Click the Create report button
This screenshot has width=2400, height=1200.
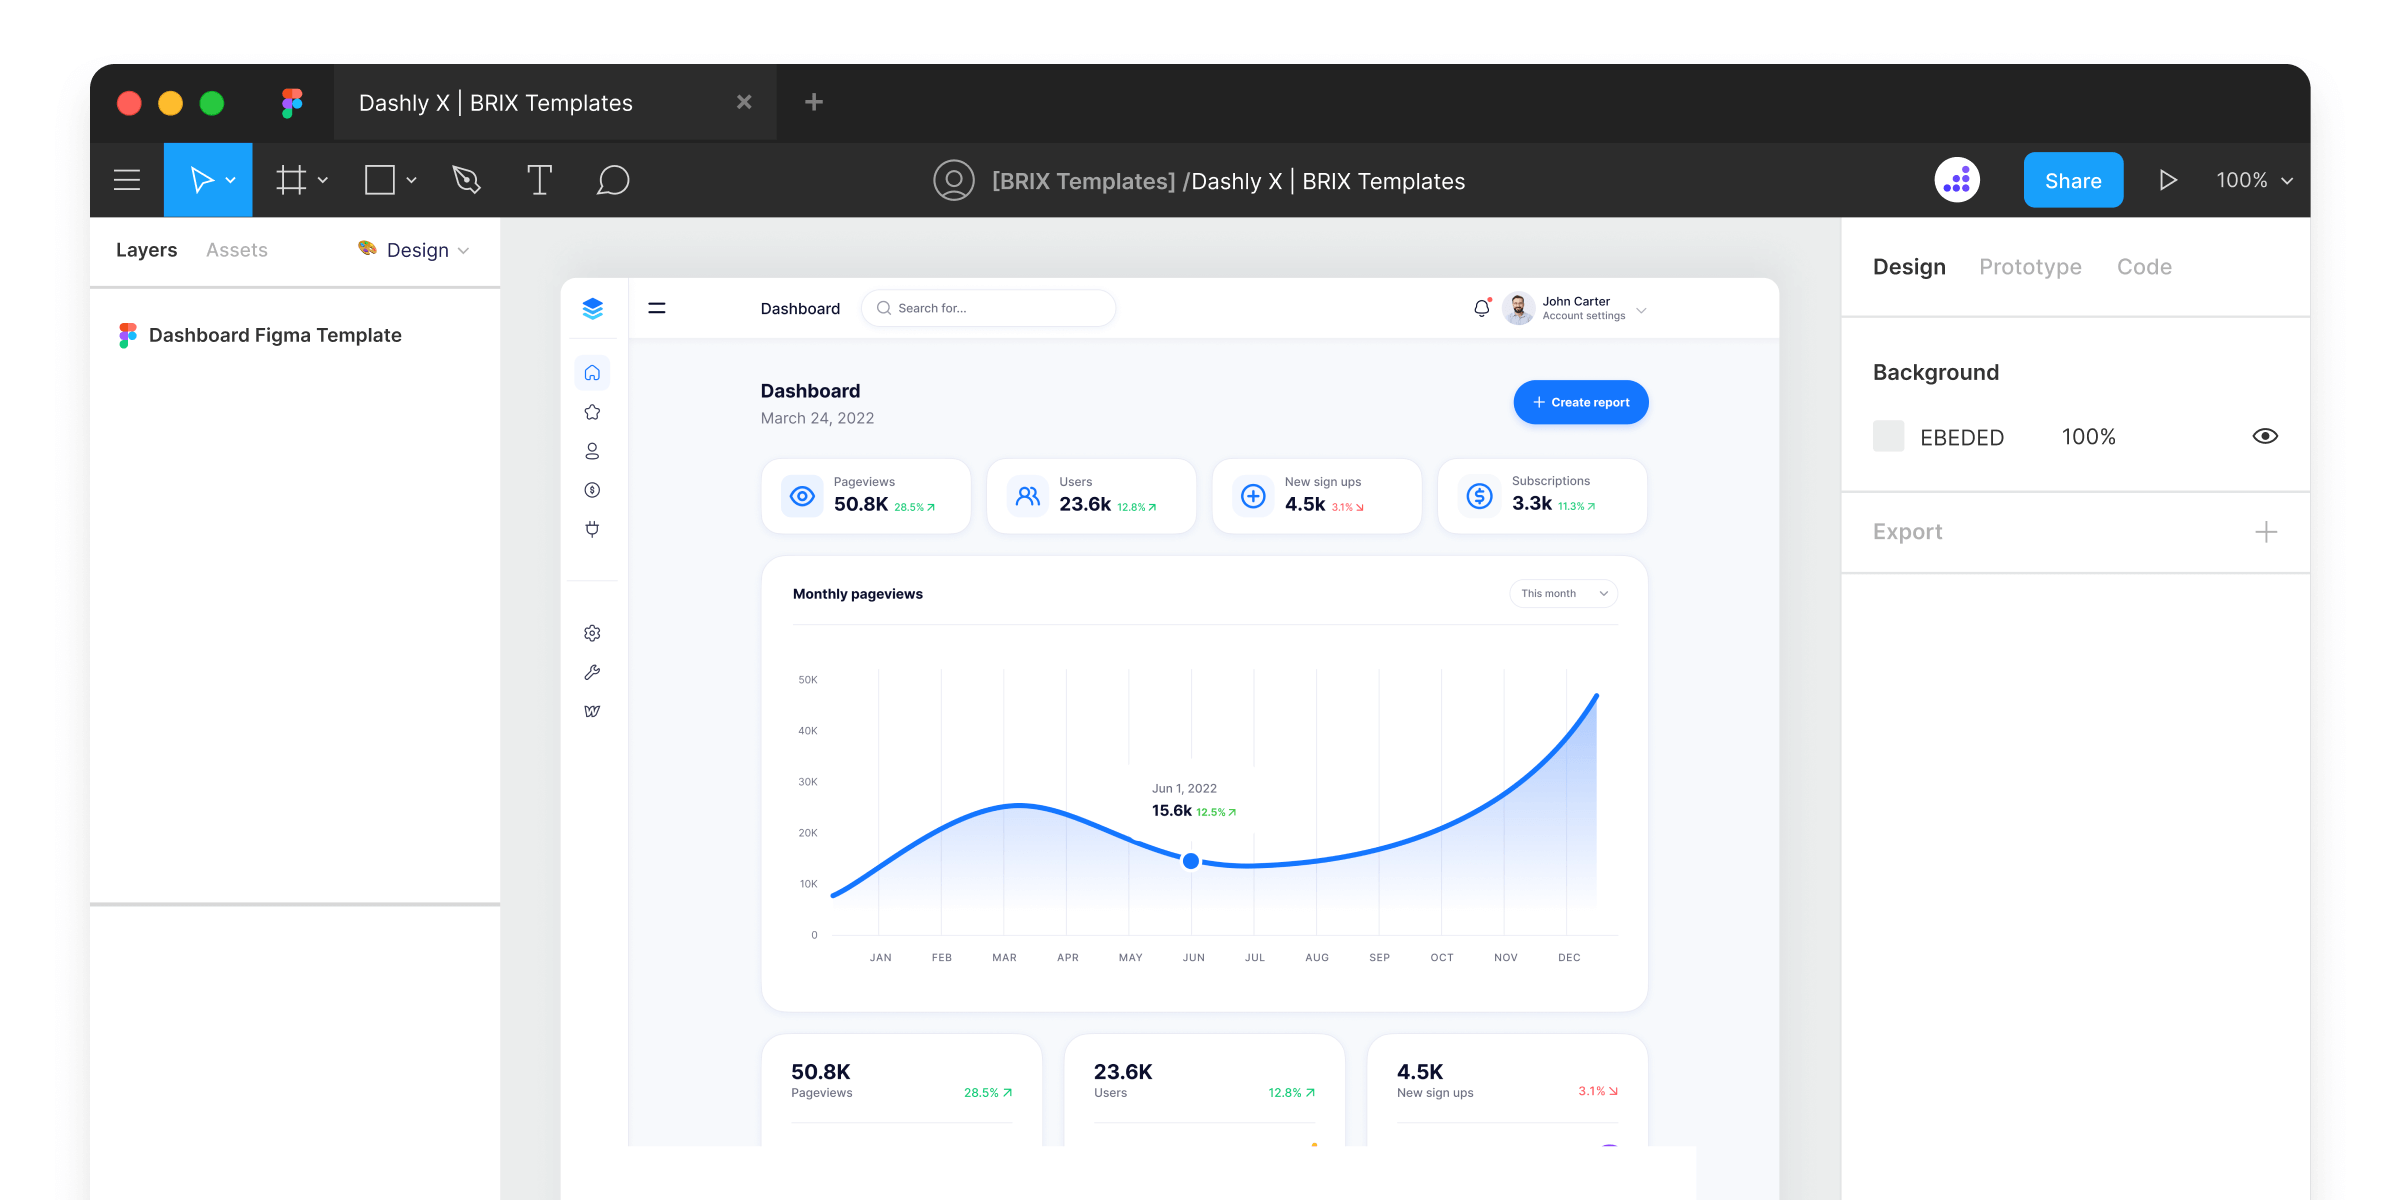tap(1583, 403)
